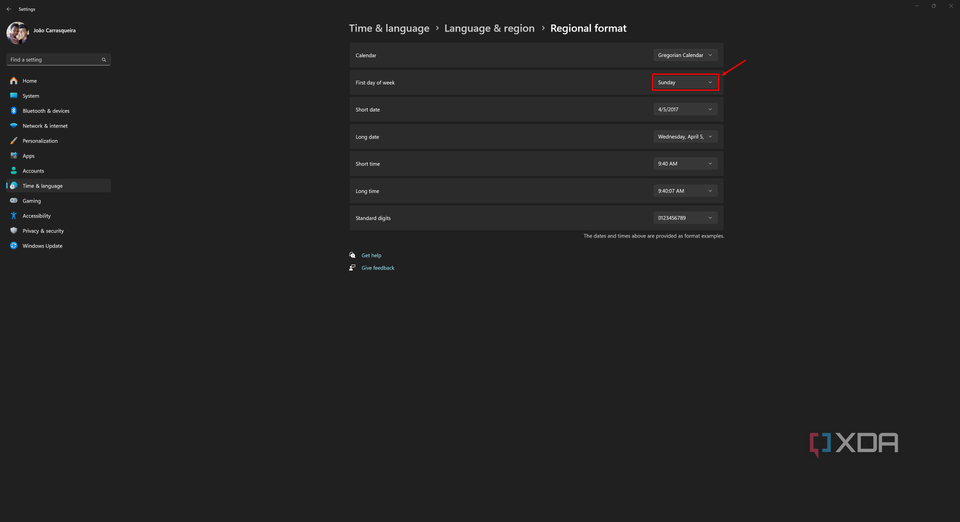Click the Give feedback link

[x=378, y=268]
